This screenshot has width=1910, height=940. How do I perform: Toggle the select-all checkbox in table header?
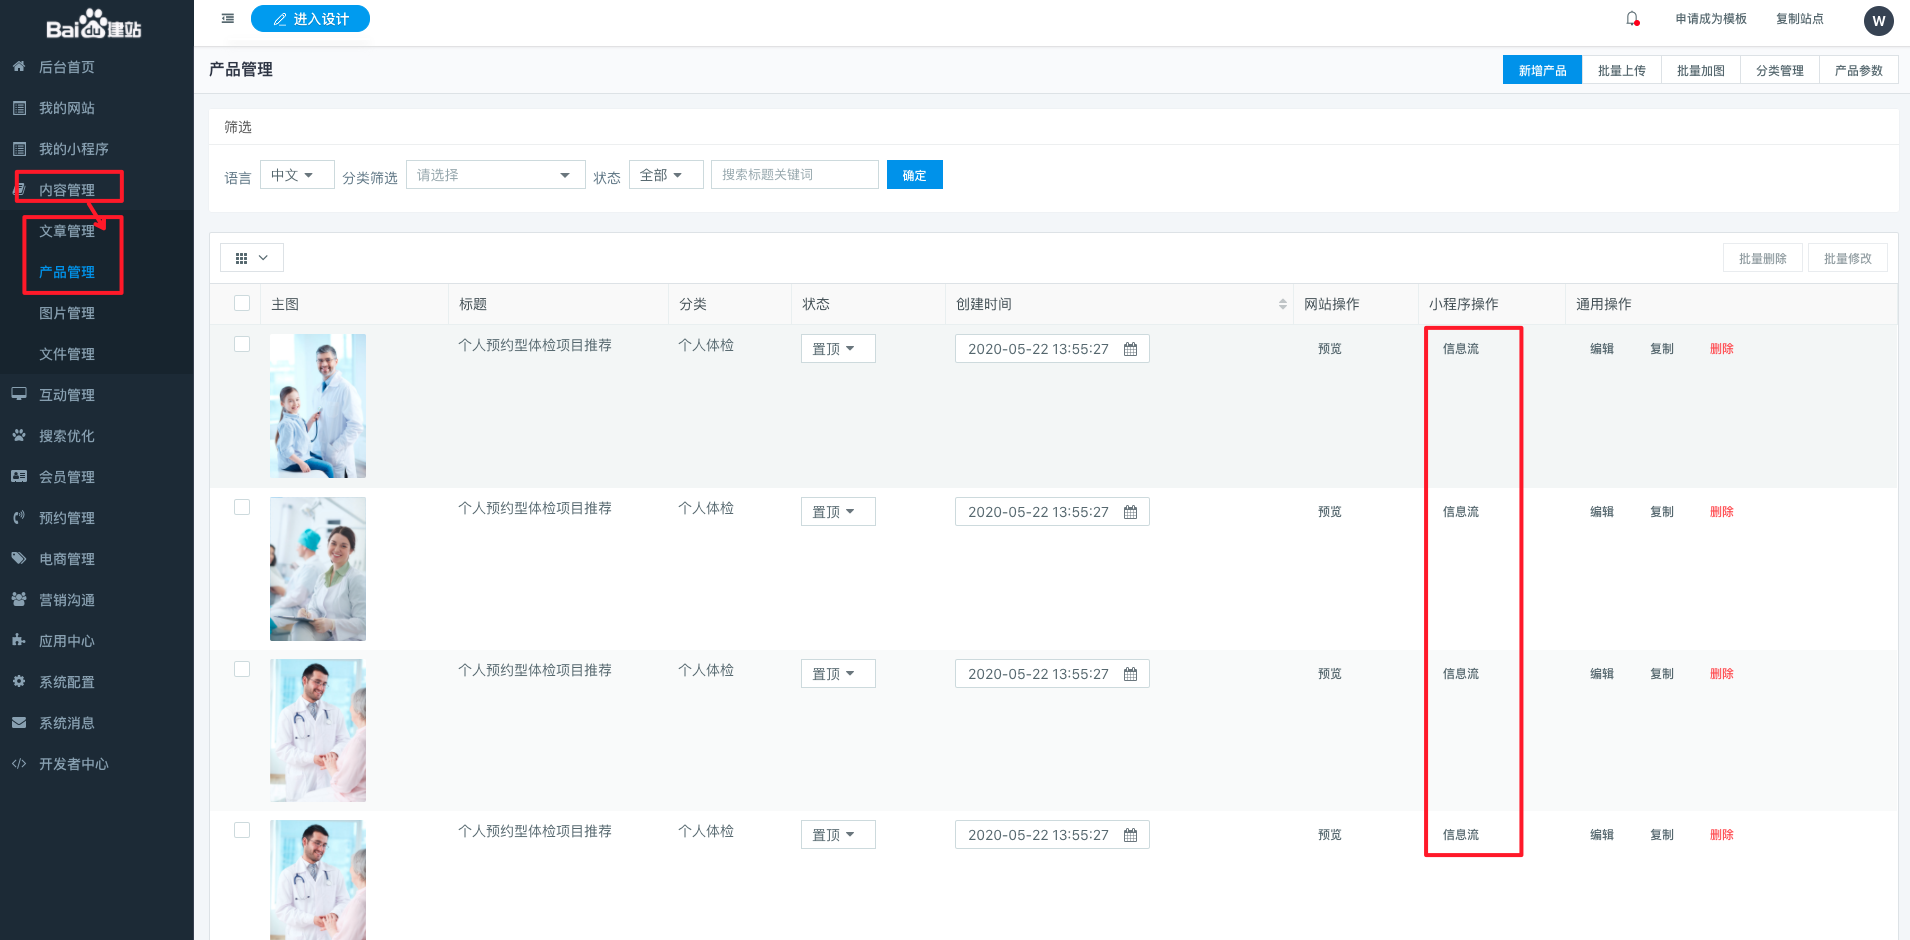[x=242, y=303]
